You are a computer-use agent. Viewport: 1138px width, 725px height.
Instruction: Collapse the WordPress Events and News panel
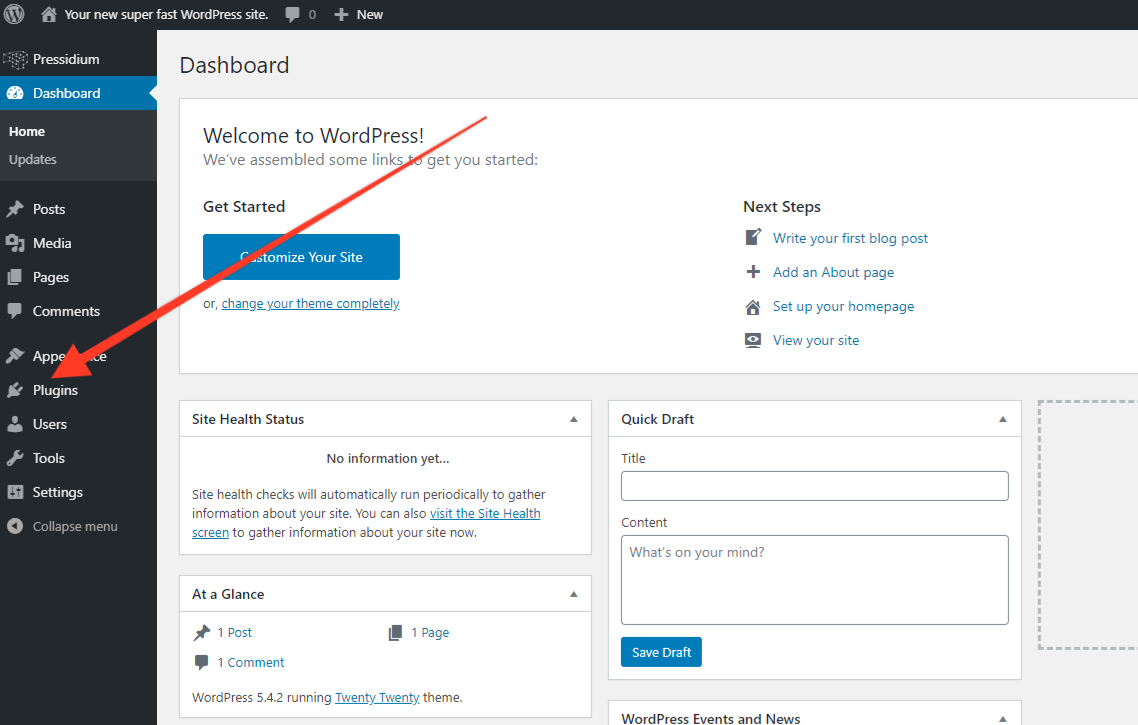pos(1003,718)
